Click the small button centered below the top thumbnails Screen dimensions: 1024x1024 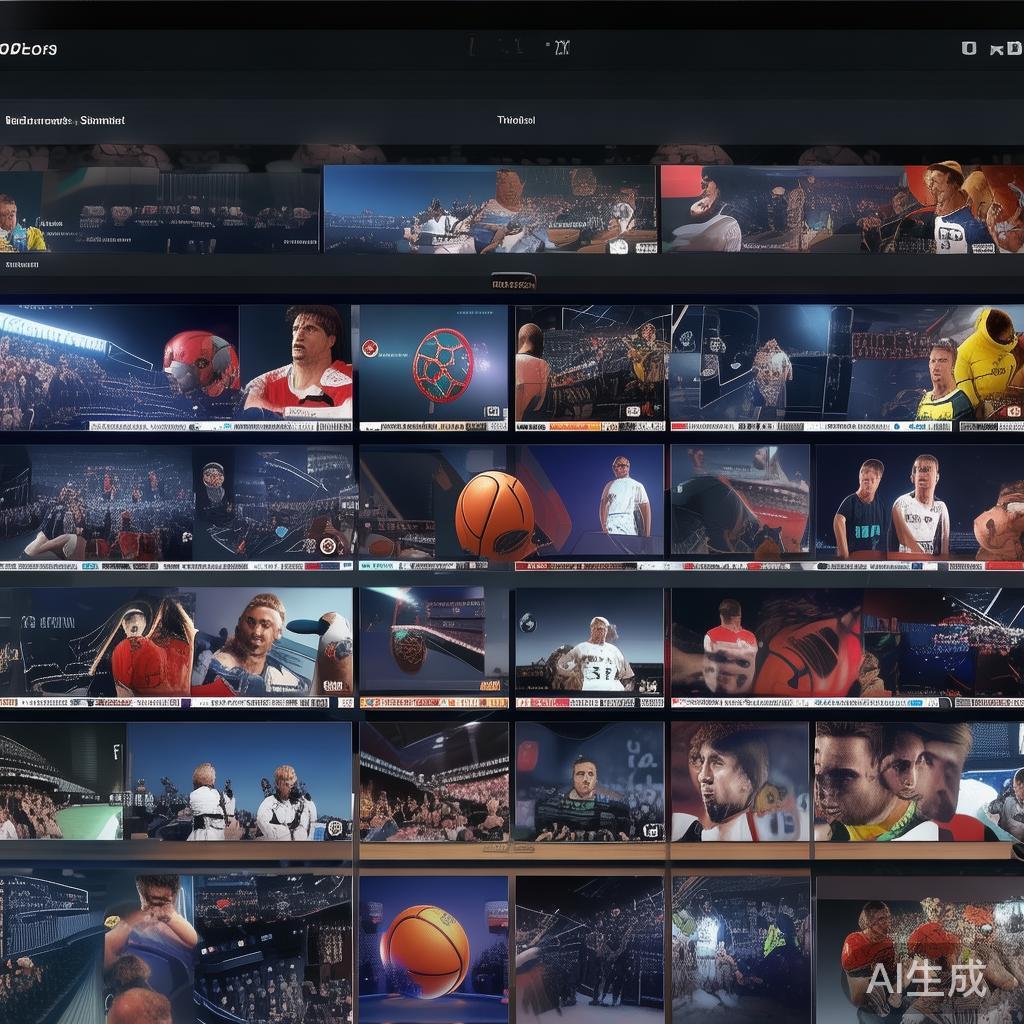point(513,283)
